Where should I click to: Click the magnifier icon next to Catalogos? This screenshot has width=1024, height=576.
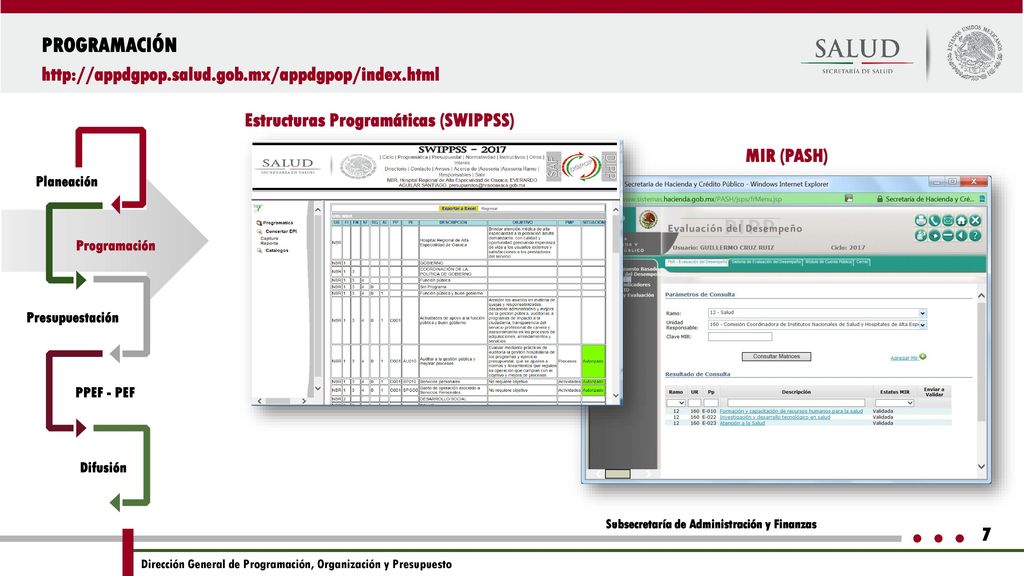(x=259, y=250)
